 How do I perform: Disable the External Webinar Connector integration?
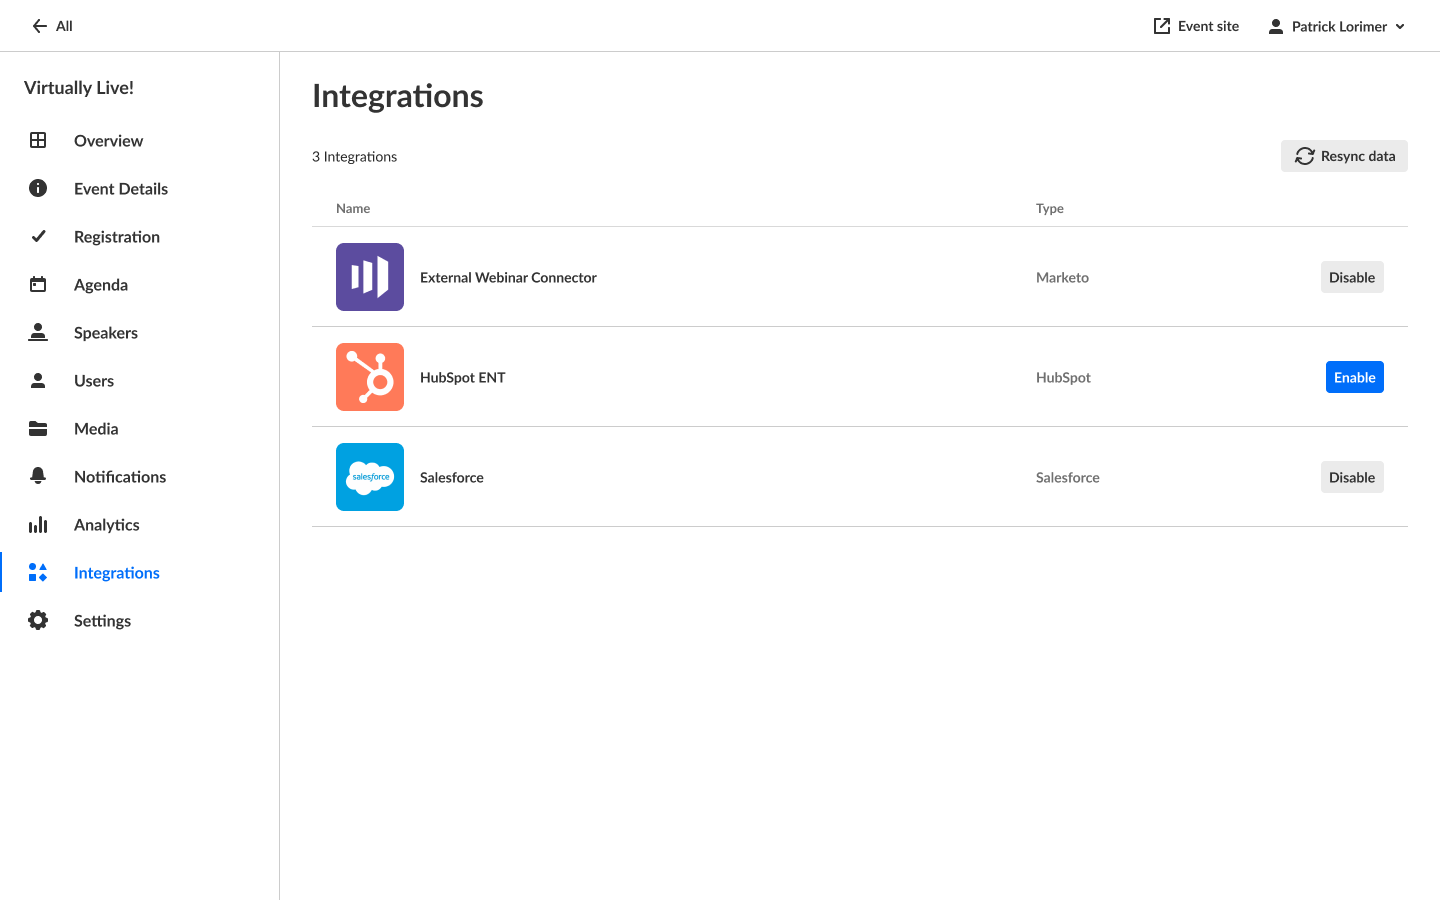coord(1351,278)
